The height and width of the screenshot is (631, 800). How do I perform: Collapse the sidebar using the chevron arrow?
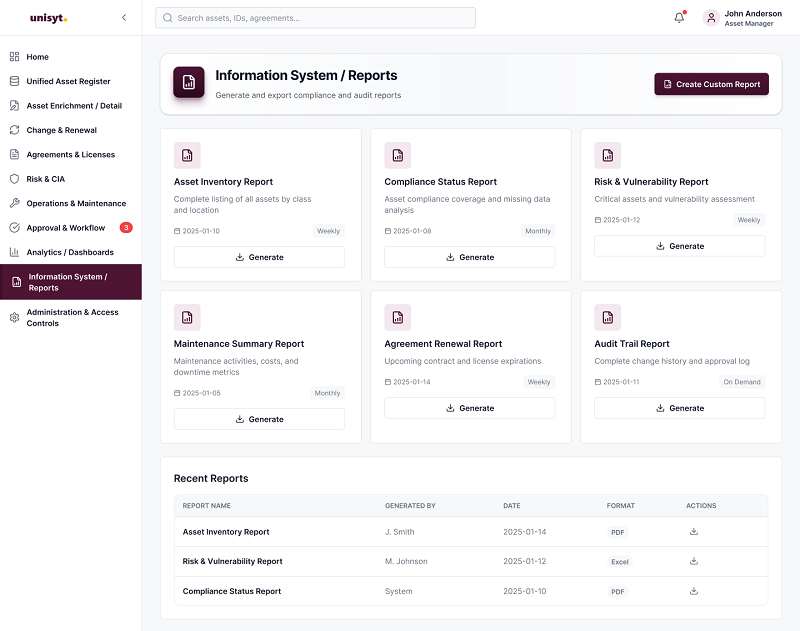click(124, 18)
